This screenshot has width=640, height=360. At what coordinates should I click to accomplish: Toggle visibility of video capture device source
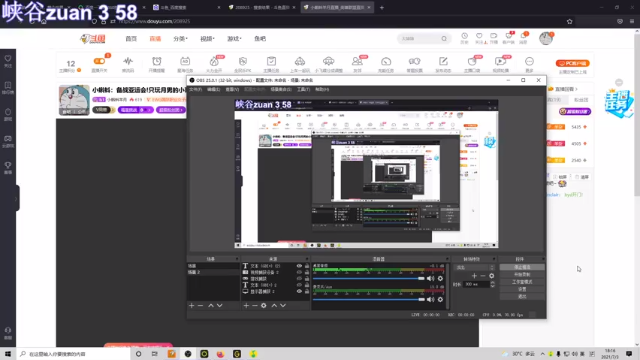point(299,272)
